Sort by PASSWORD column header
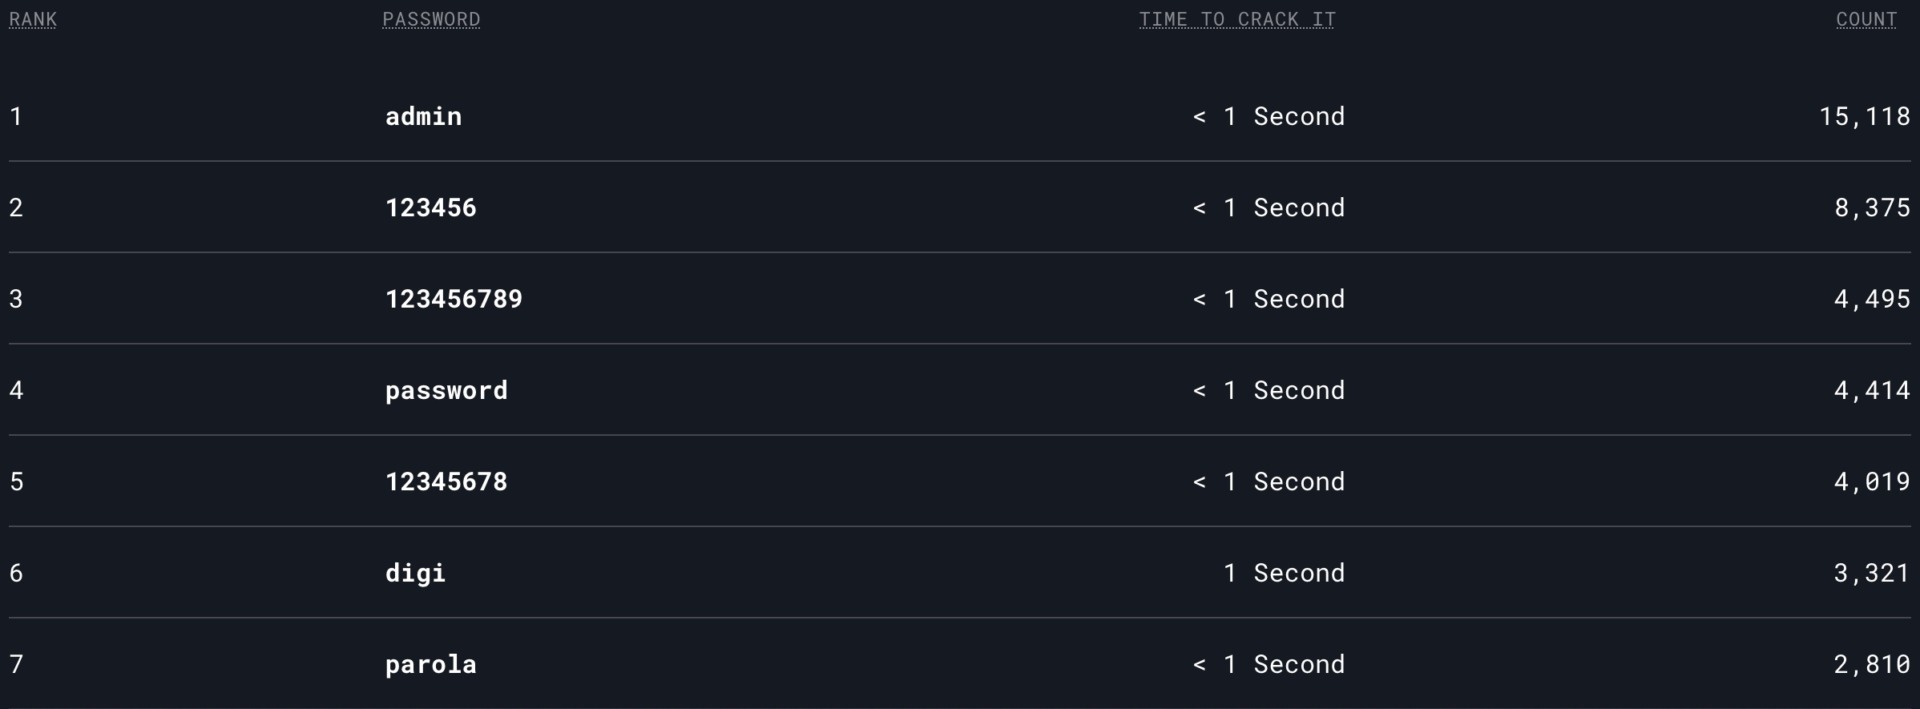Screen dimensions: 1920x709 coord(431,19)
